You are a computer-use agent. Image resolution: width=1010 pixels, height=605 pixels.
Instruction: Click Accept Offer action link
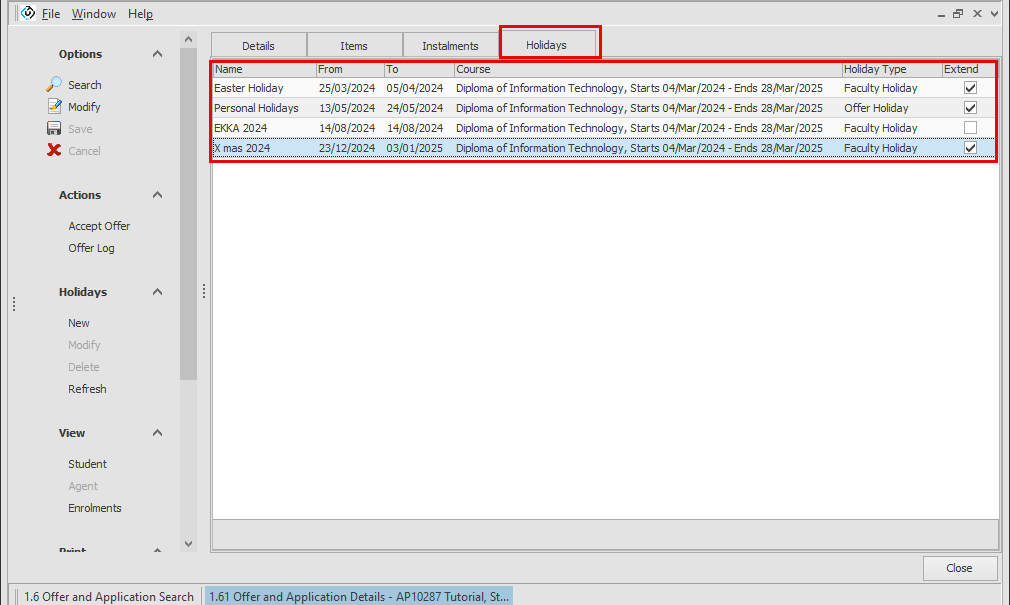click(99, 226)
